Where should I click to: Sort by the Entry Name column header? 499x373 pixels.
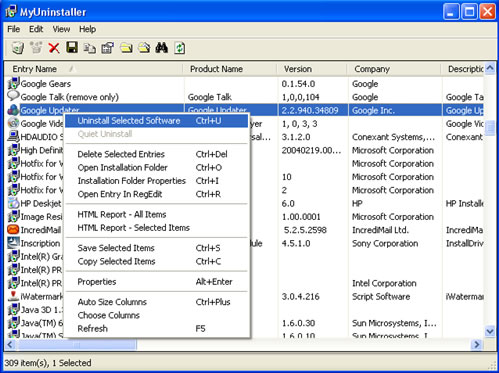(94, 69)
